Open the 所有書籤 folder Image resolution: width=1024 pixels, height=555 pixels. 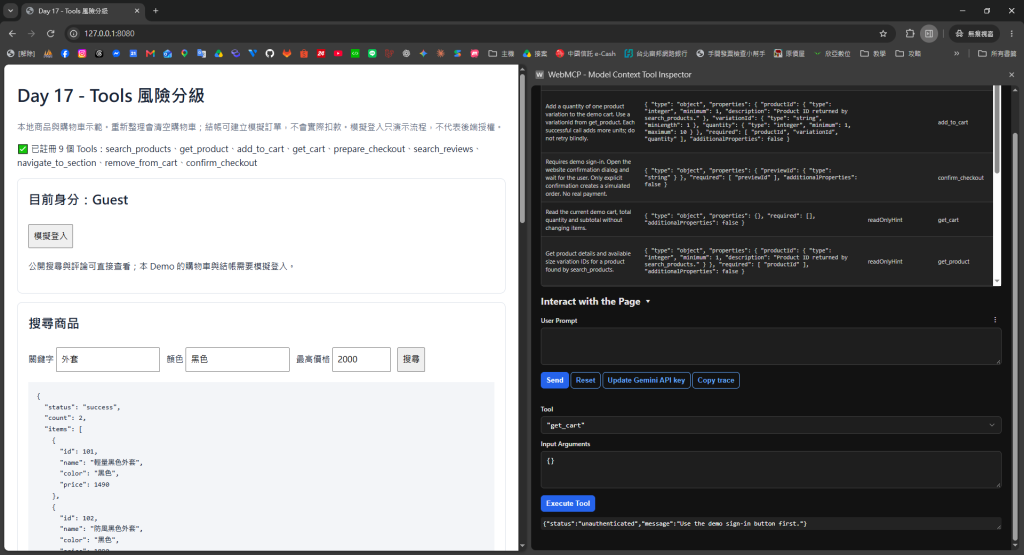[997, 54]
